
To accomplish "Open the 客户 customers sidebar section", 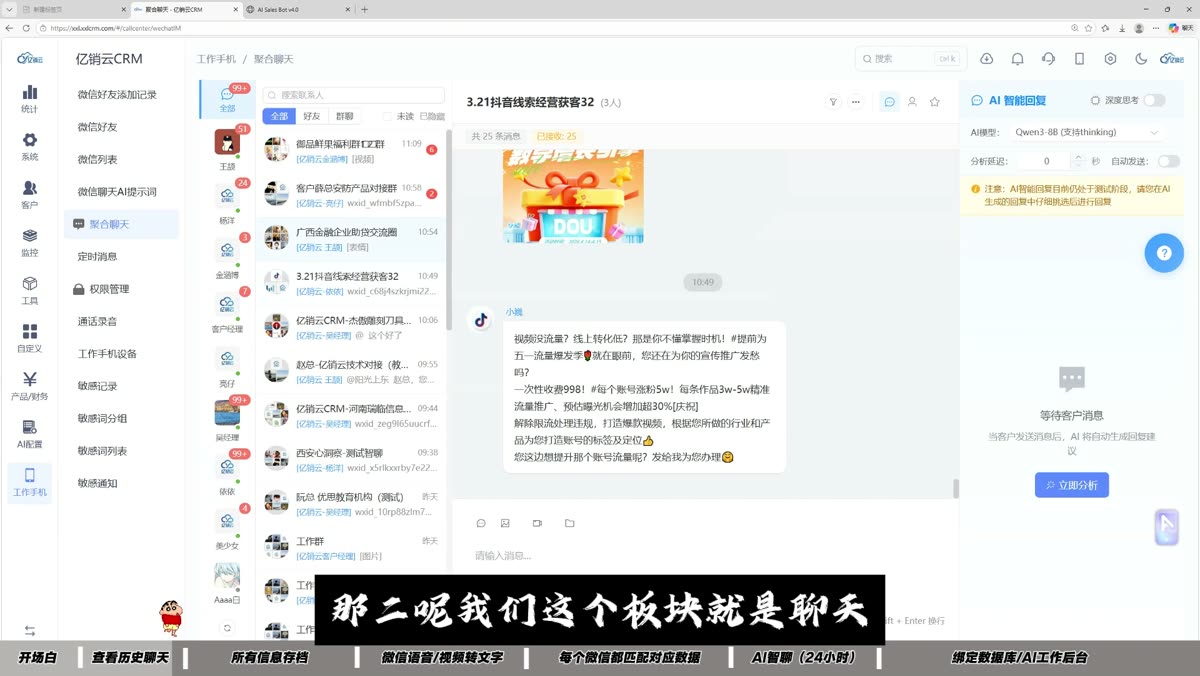I will pyautogui.click(x=30, y=194).
